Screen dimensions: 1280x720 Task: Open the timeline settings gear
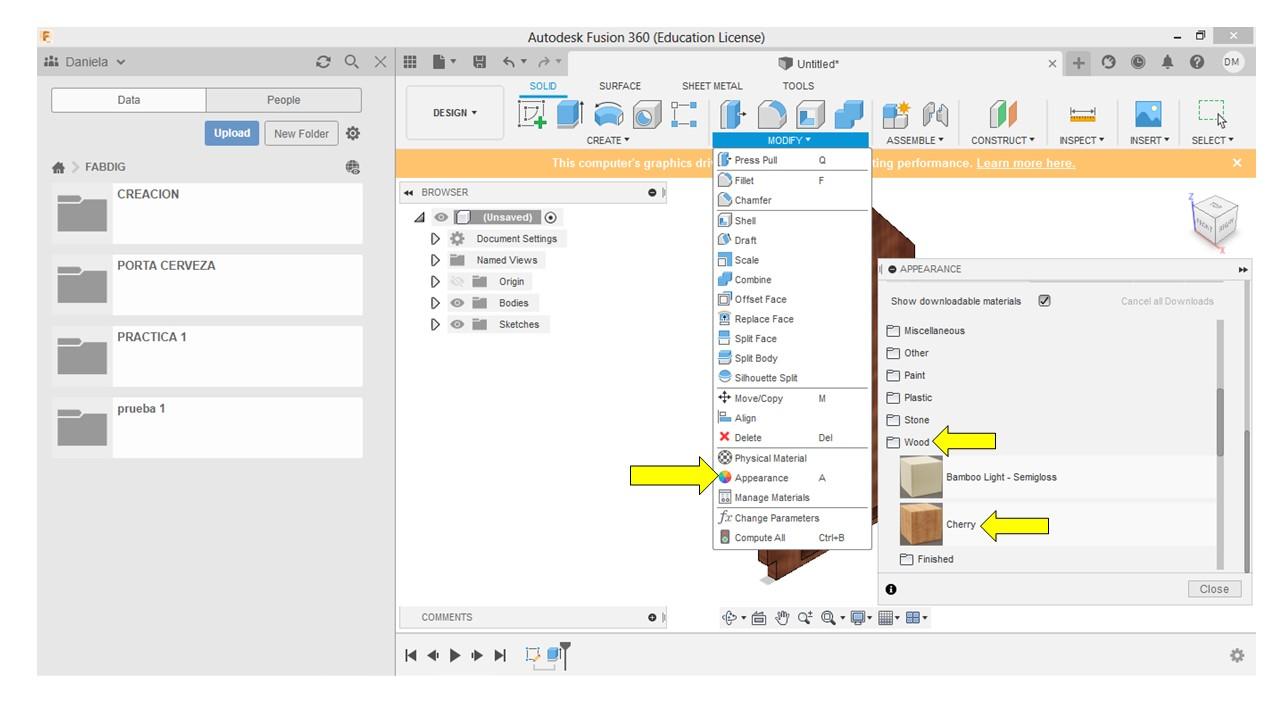click(x=1237, y=656)
